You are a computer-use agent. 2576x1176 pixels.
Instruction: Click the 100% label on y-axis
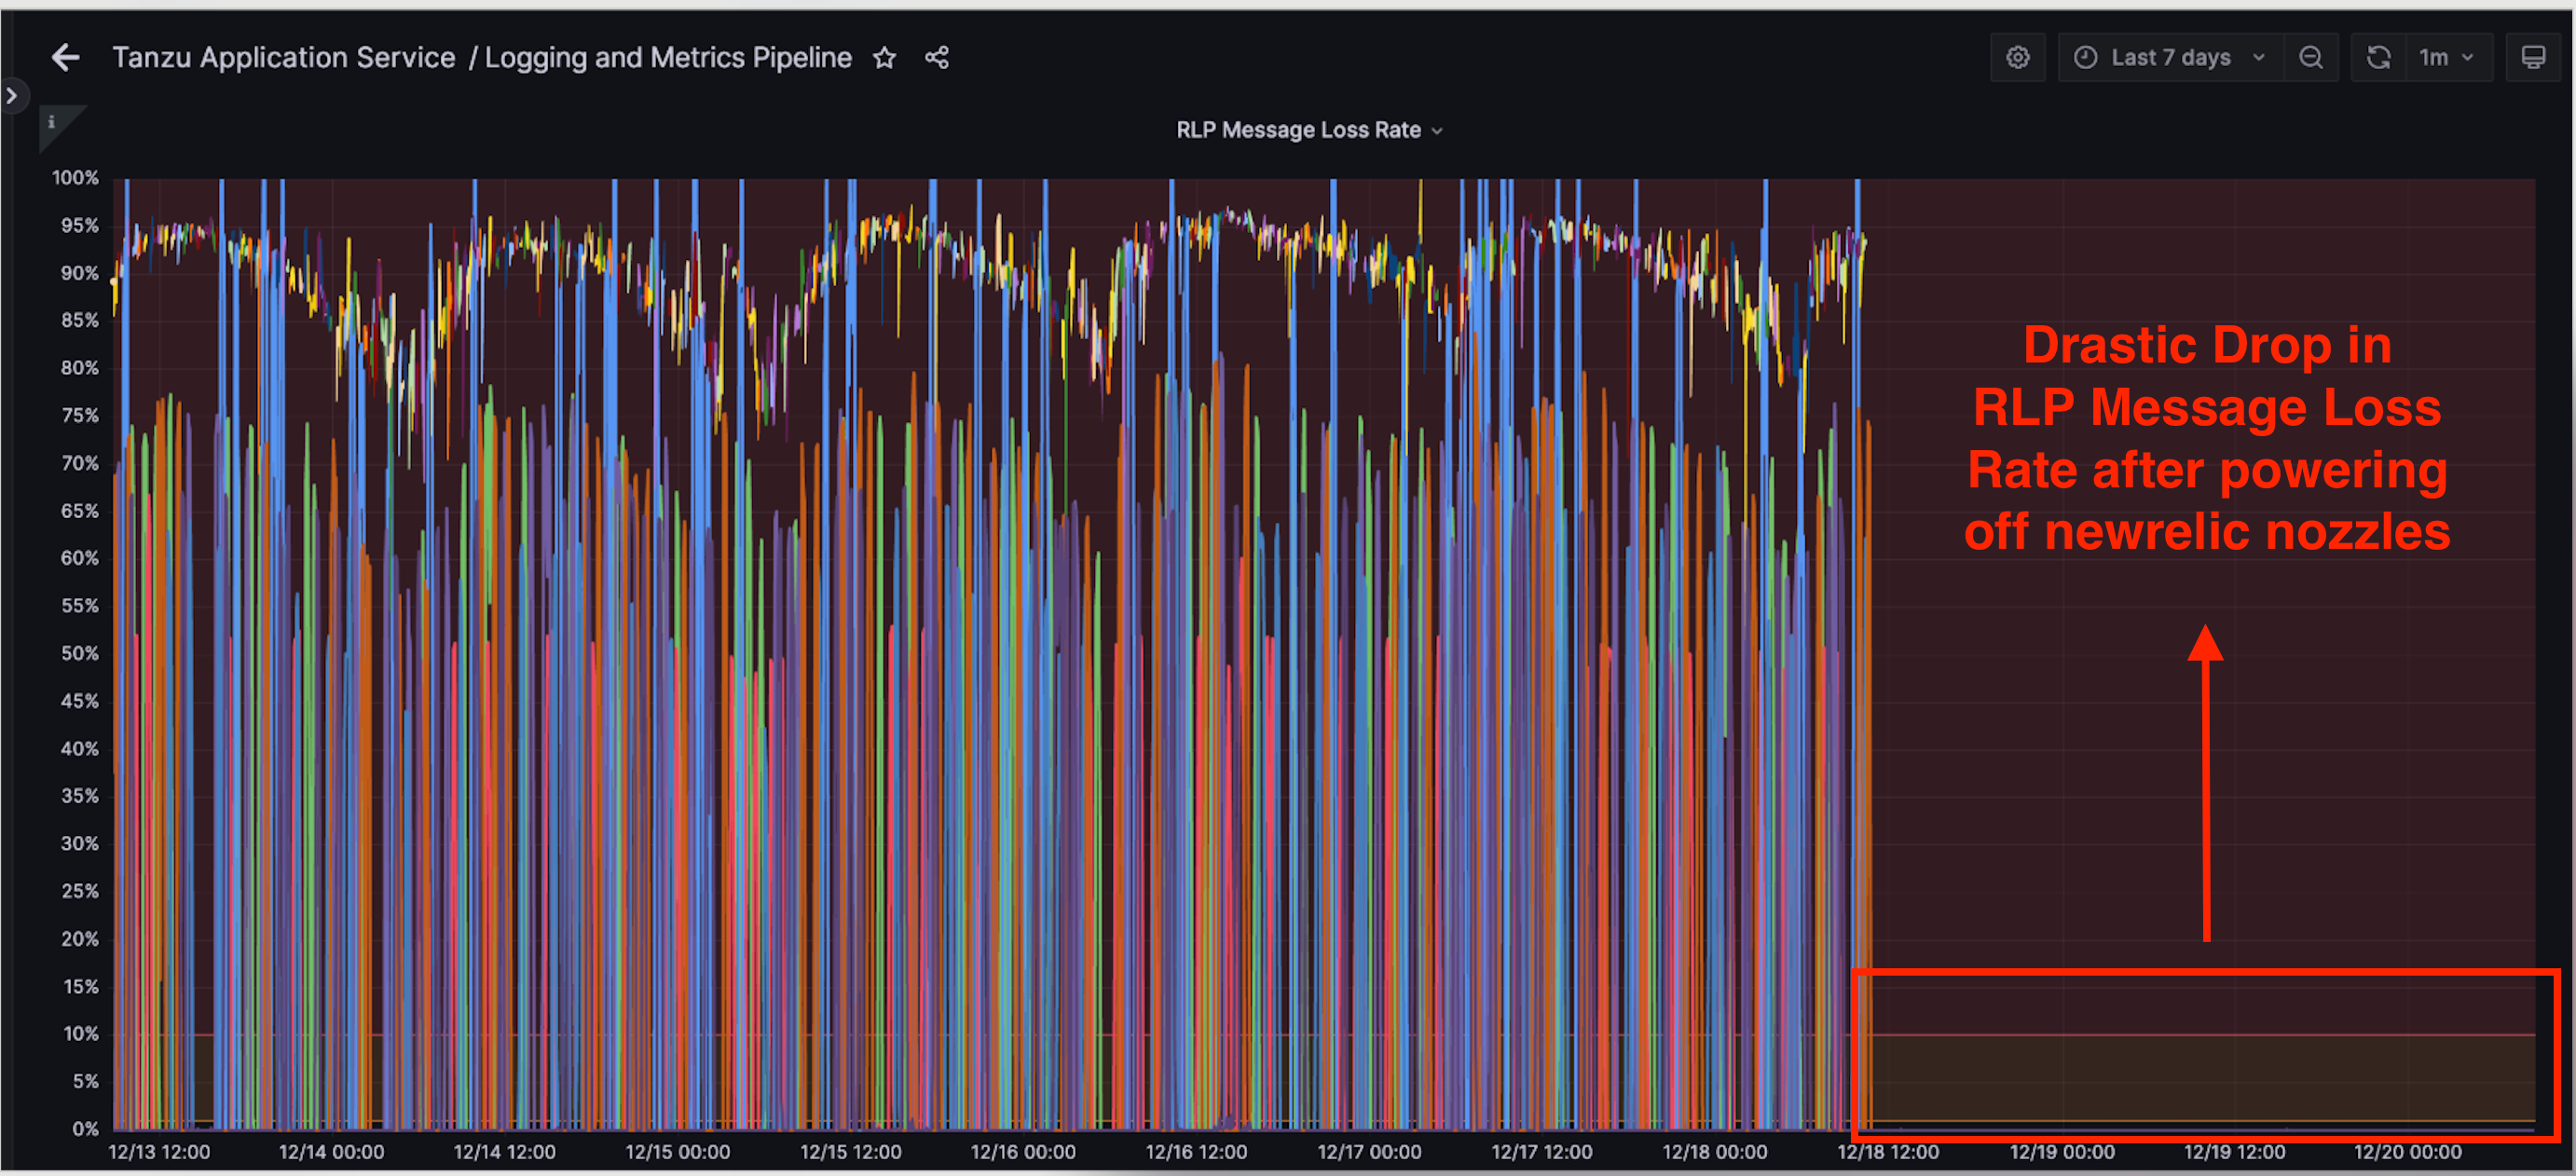pos(75,178)
